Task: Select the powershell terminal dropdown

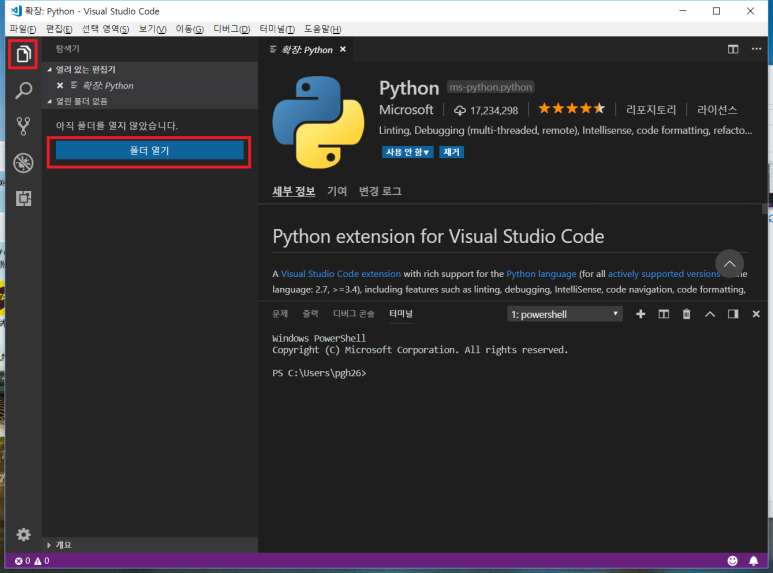Action: [564, 314]
